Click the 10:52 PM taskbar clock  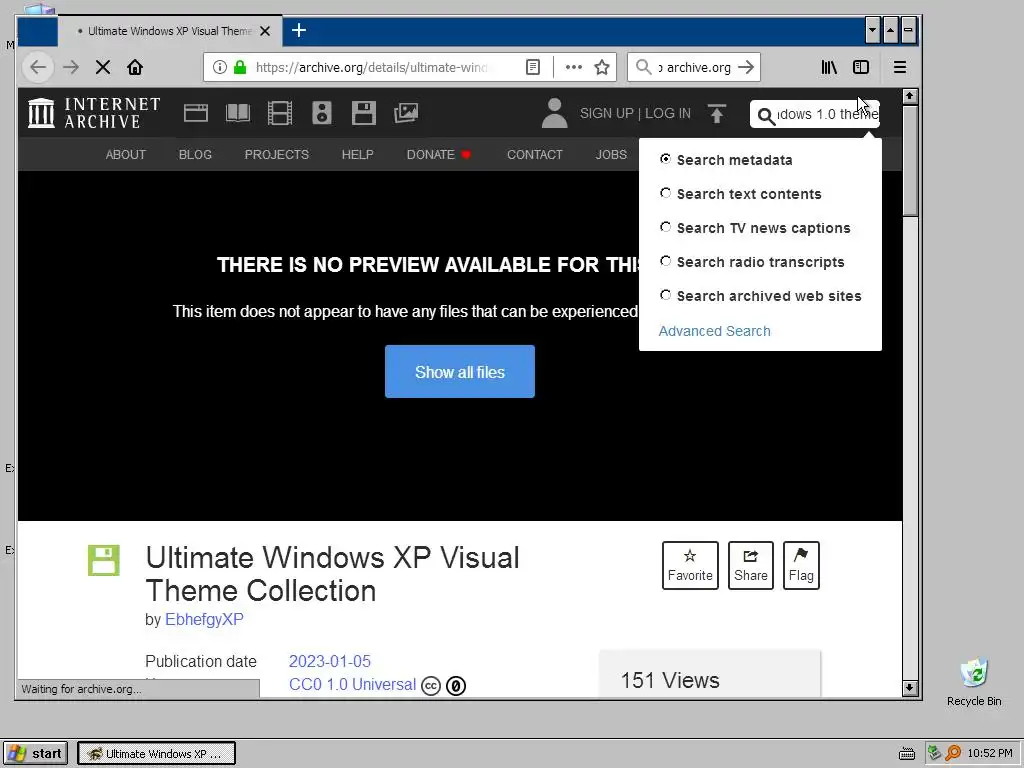pyautogui.click(x=990, y=753)
